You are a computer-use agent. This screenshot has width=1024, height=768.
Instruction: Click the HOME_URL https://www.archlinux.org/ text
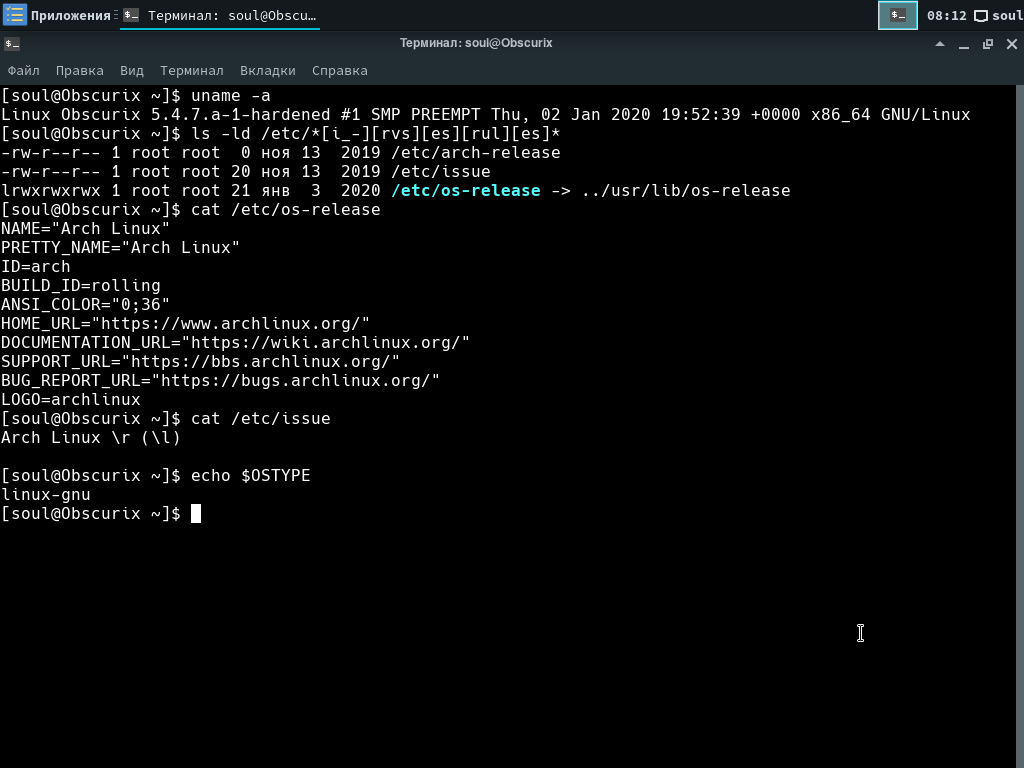(185, 324)
